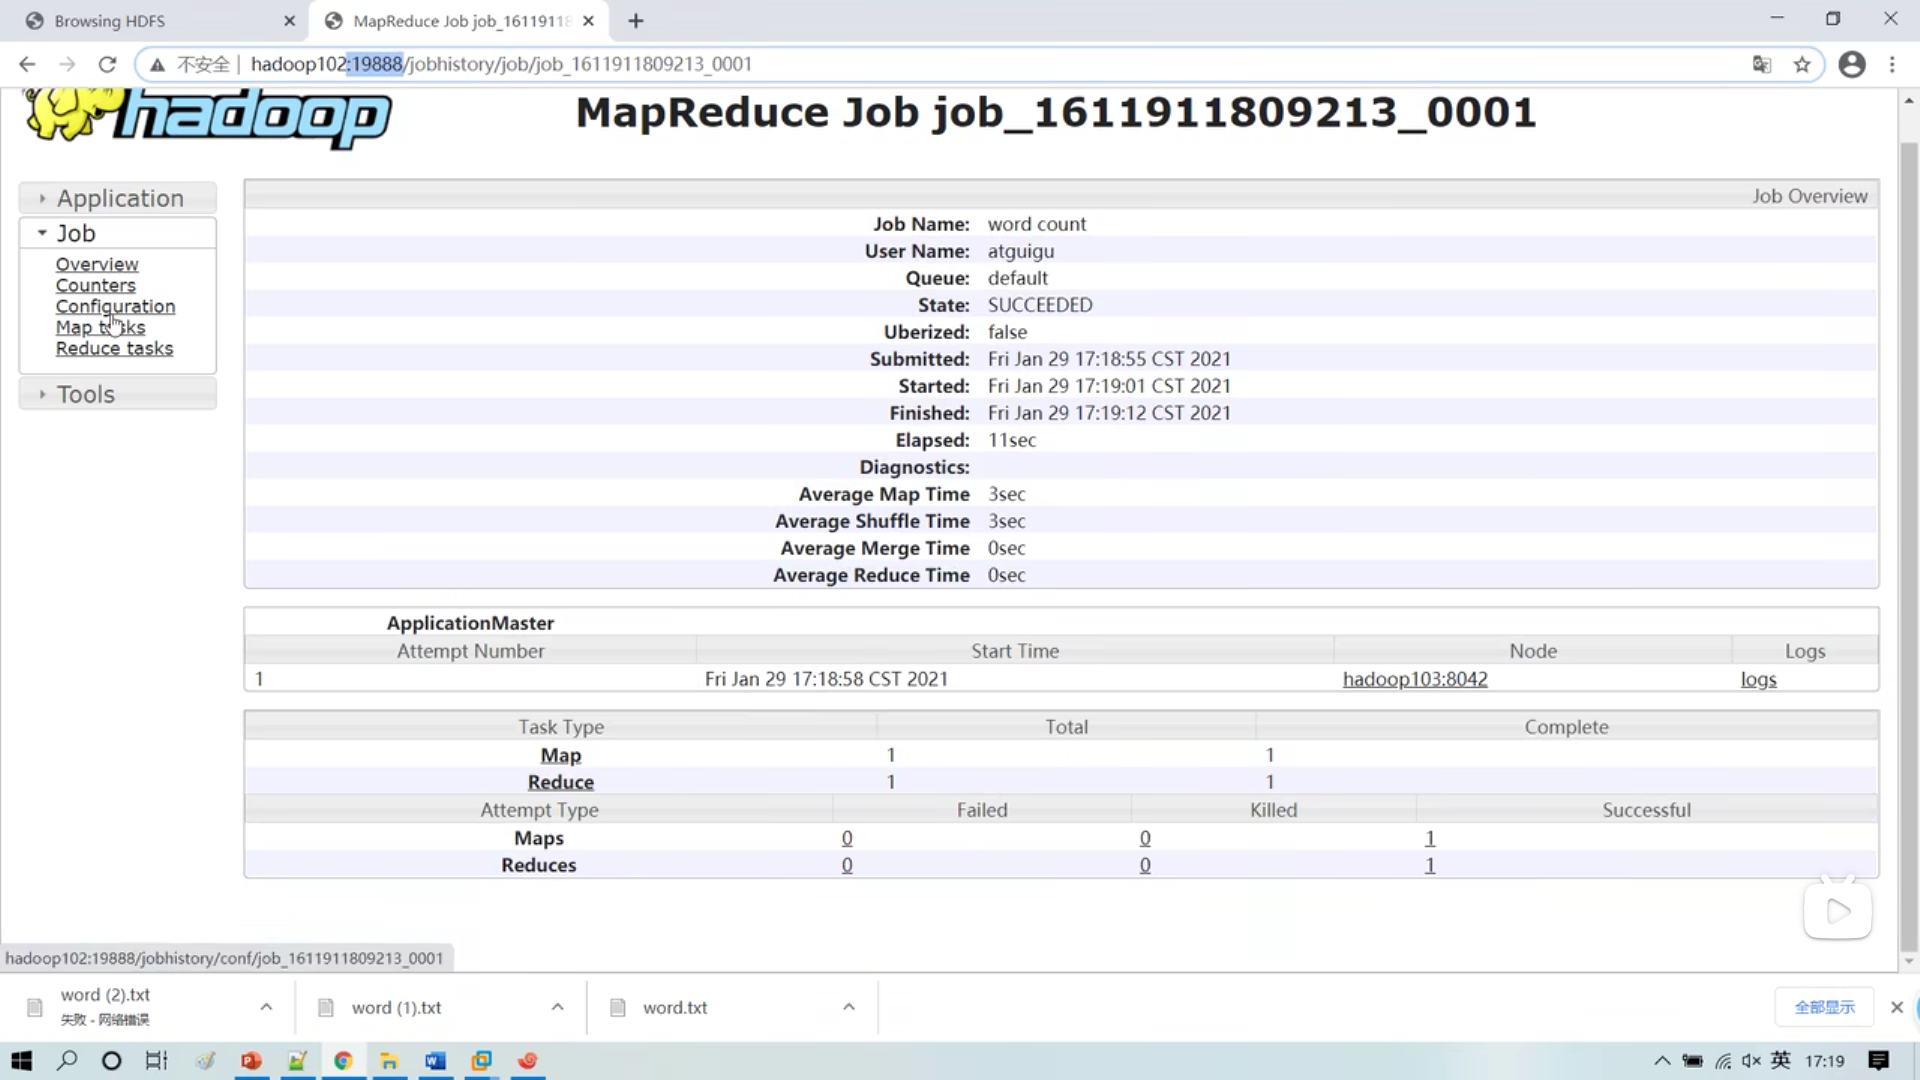Image resolution: width=1920 pixels, height=1080 pixels.
Task: Reload the page with refresh icon
Action: (107, 64)
